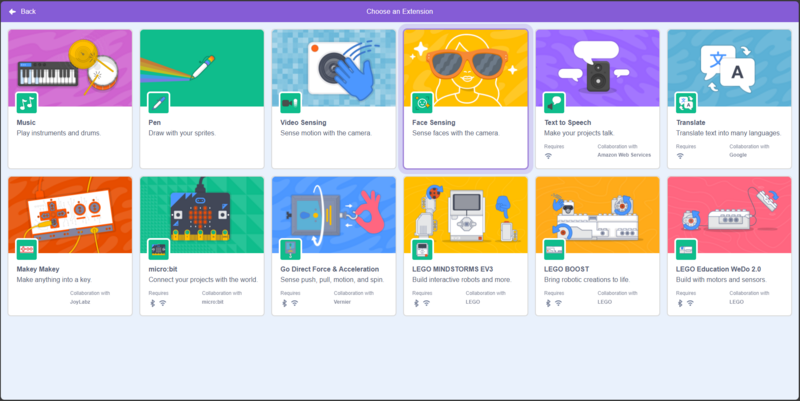The width and height of the screenshot is (800, 401).
Task: Click the 'Text to Speech' title
Action: tap(567, 122)
